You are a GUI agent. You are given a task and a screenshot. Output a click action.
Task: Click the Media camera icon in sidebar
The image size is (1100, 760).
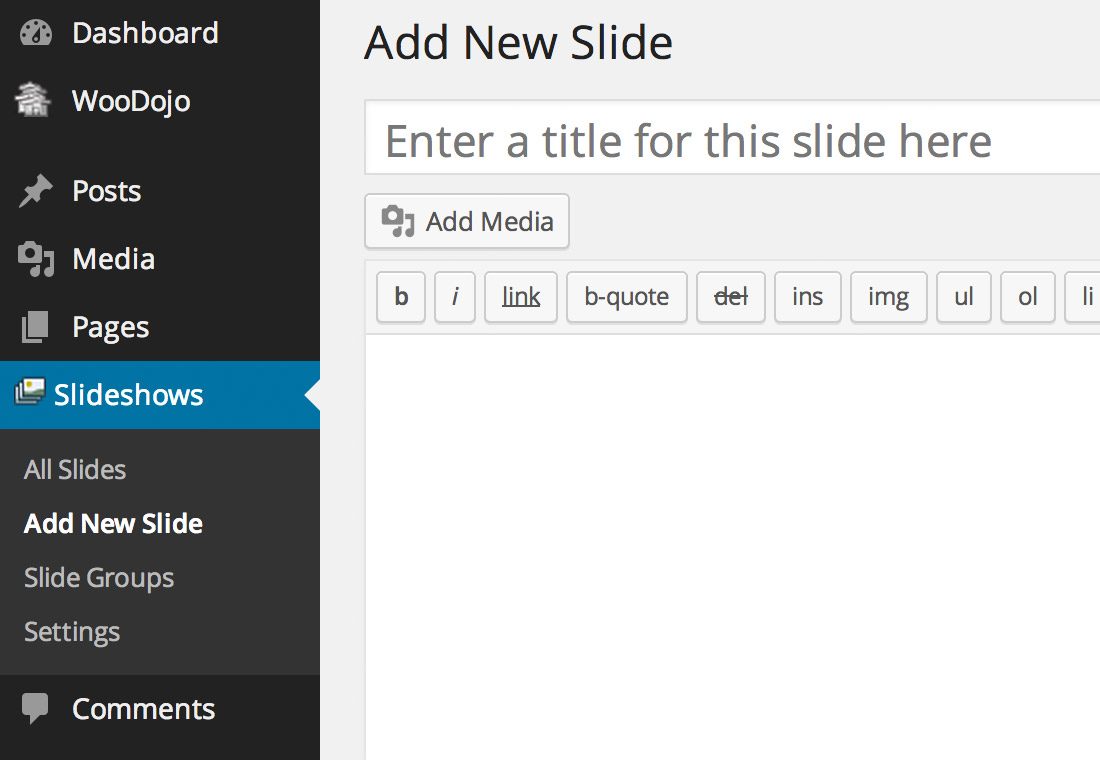(x=33, y=258)
